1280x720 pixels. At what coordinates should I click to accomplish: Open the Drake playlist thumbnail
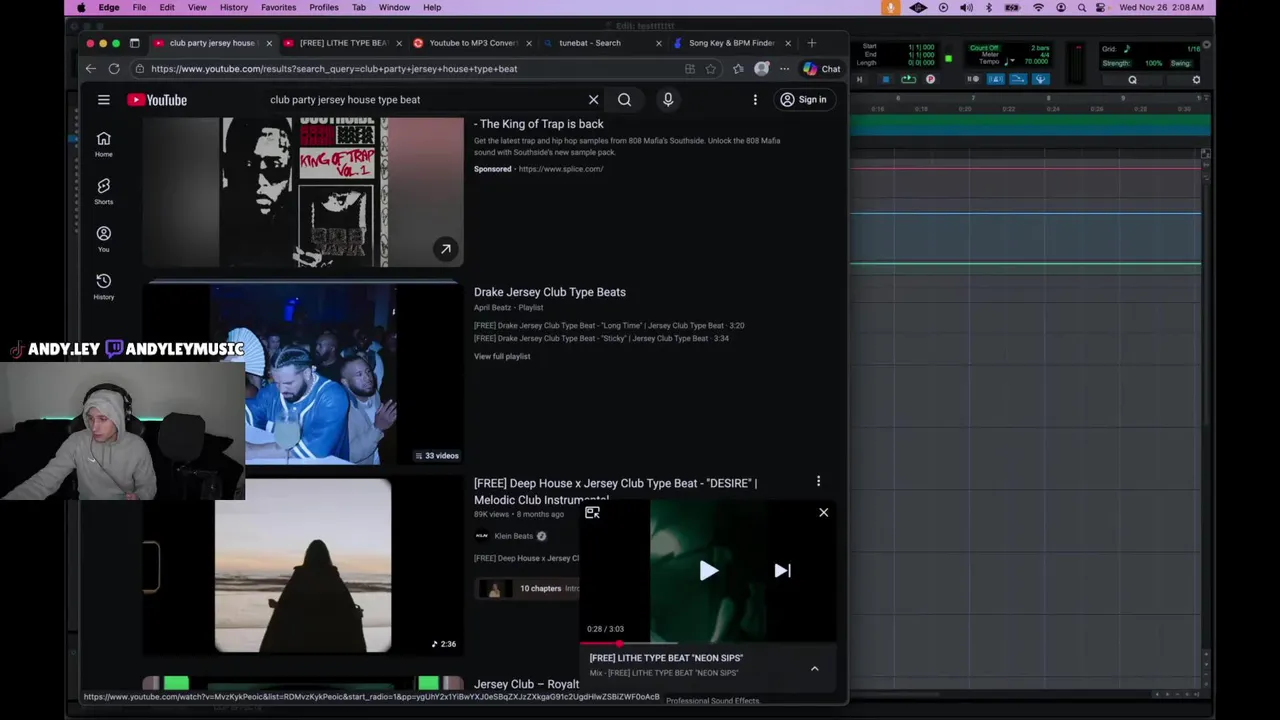coord(303,374)
